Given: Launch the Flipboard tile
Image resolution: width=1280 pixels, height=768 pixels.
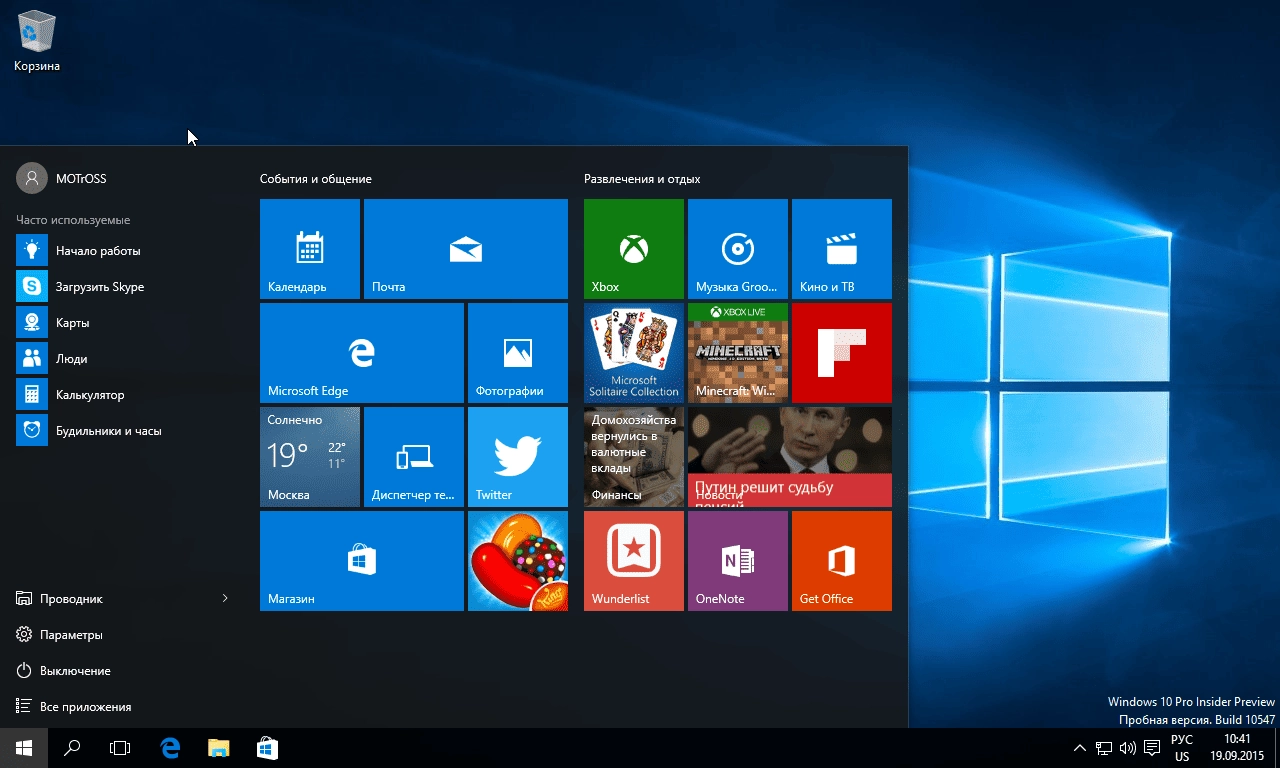Looking at the screenshot, I should [842, 353].
